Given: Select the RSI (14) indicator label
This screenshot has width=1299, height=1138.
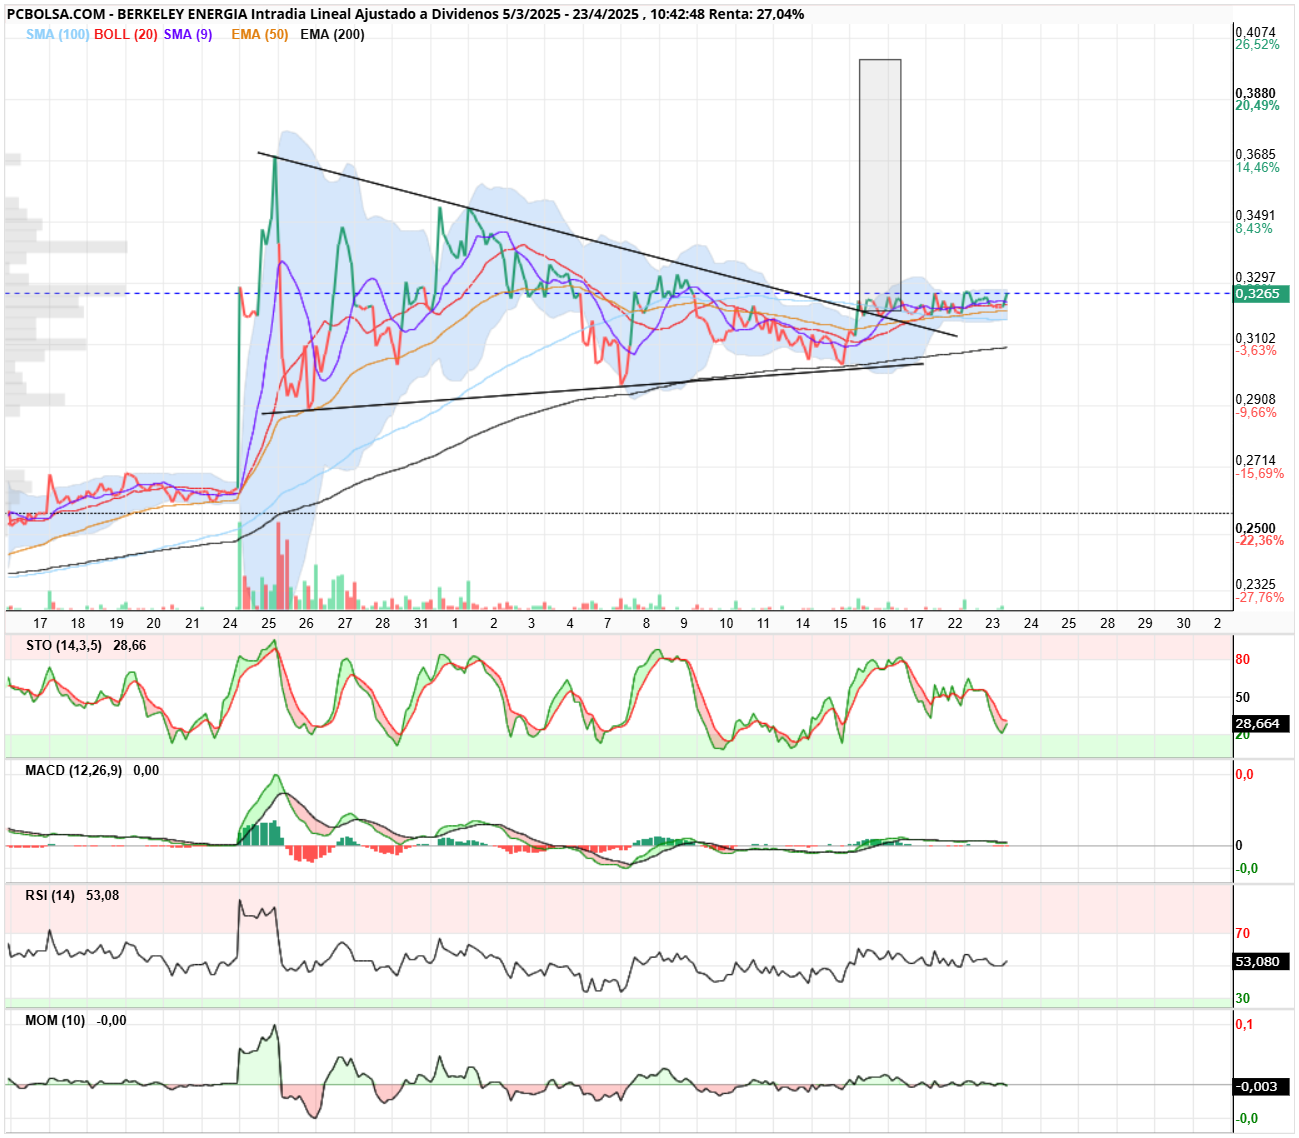Looking at the screenshot, I should click(50, 895).
